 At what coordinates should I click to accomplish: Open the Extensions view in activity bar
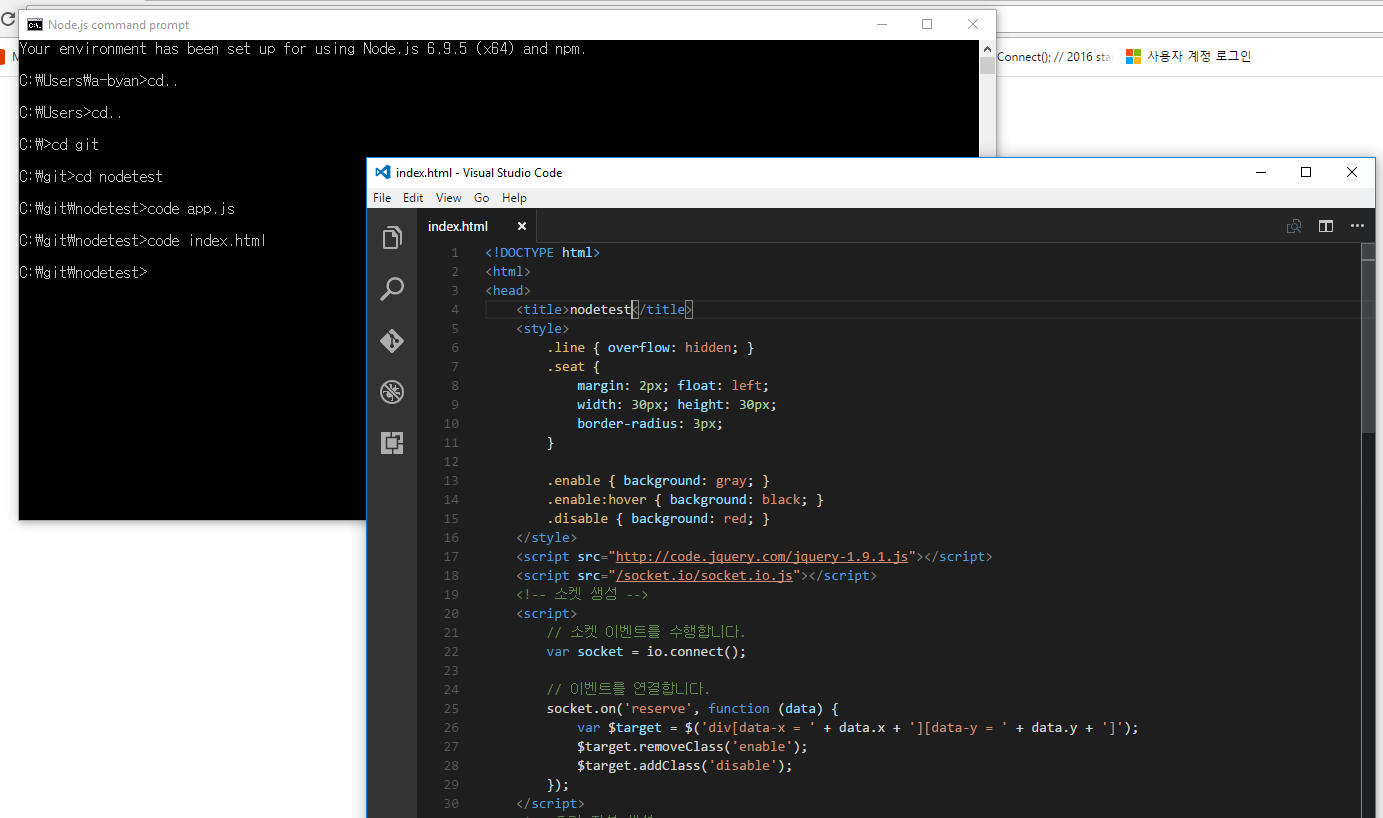392,443
